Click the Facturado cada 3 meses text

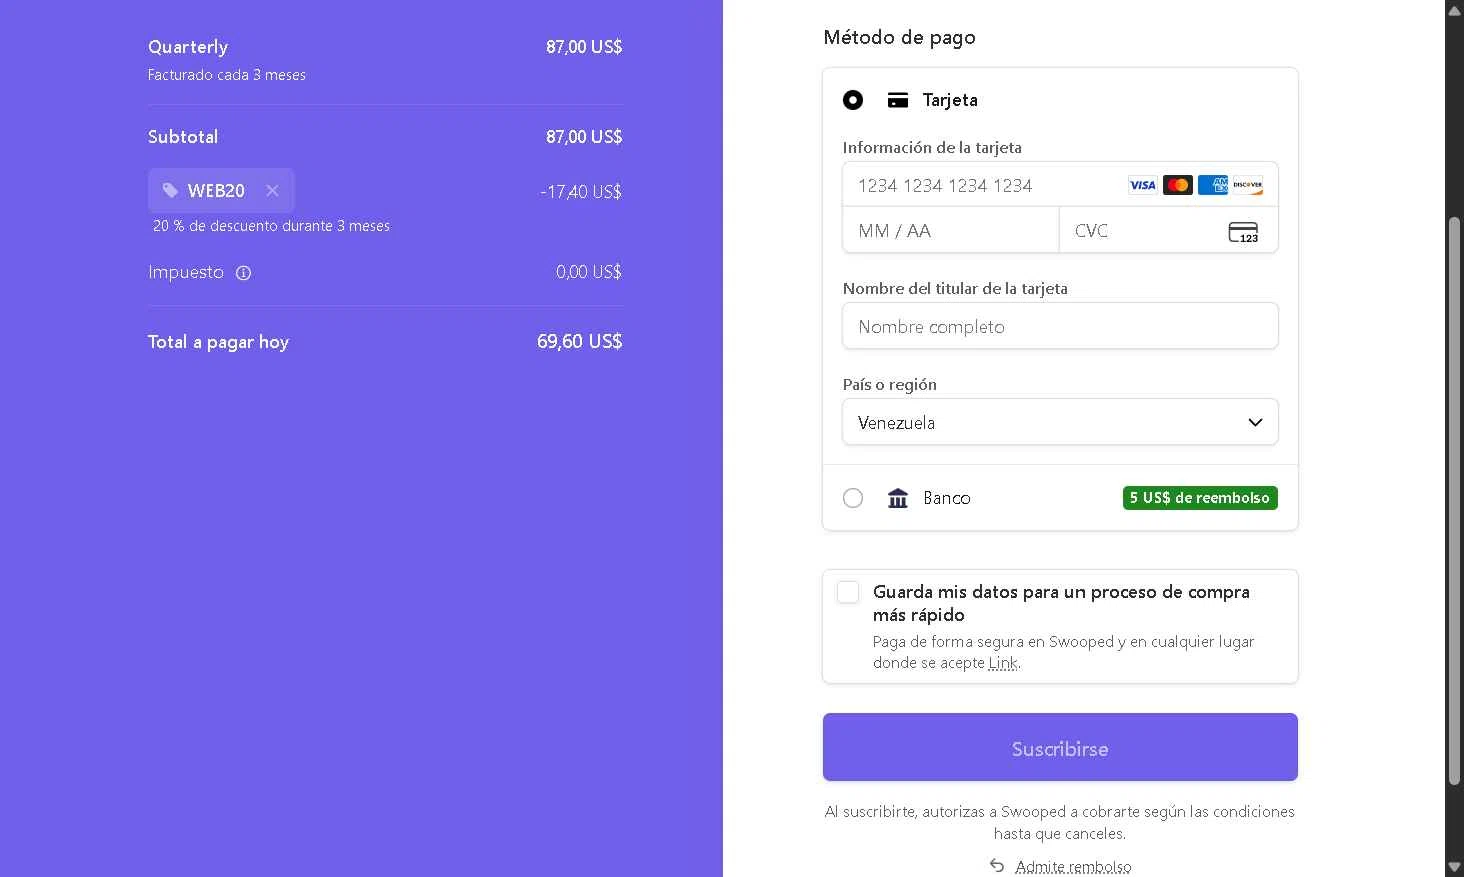(x=227, y=75)
